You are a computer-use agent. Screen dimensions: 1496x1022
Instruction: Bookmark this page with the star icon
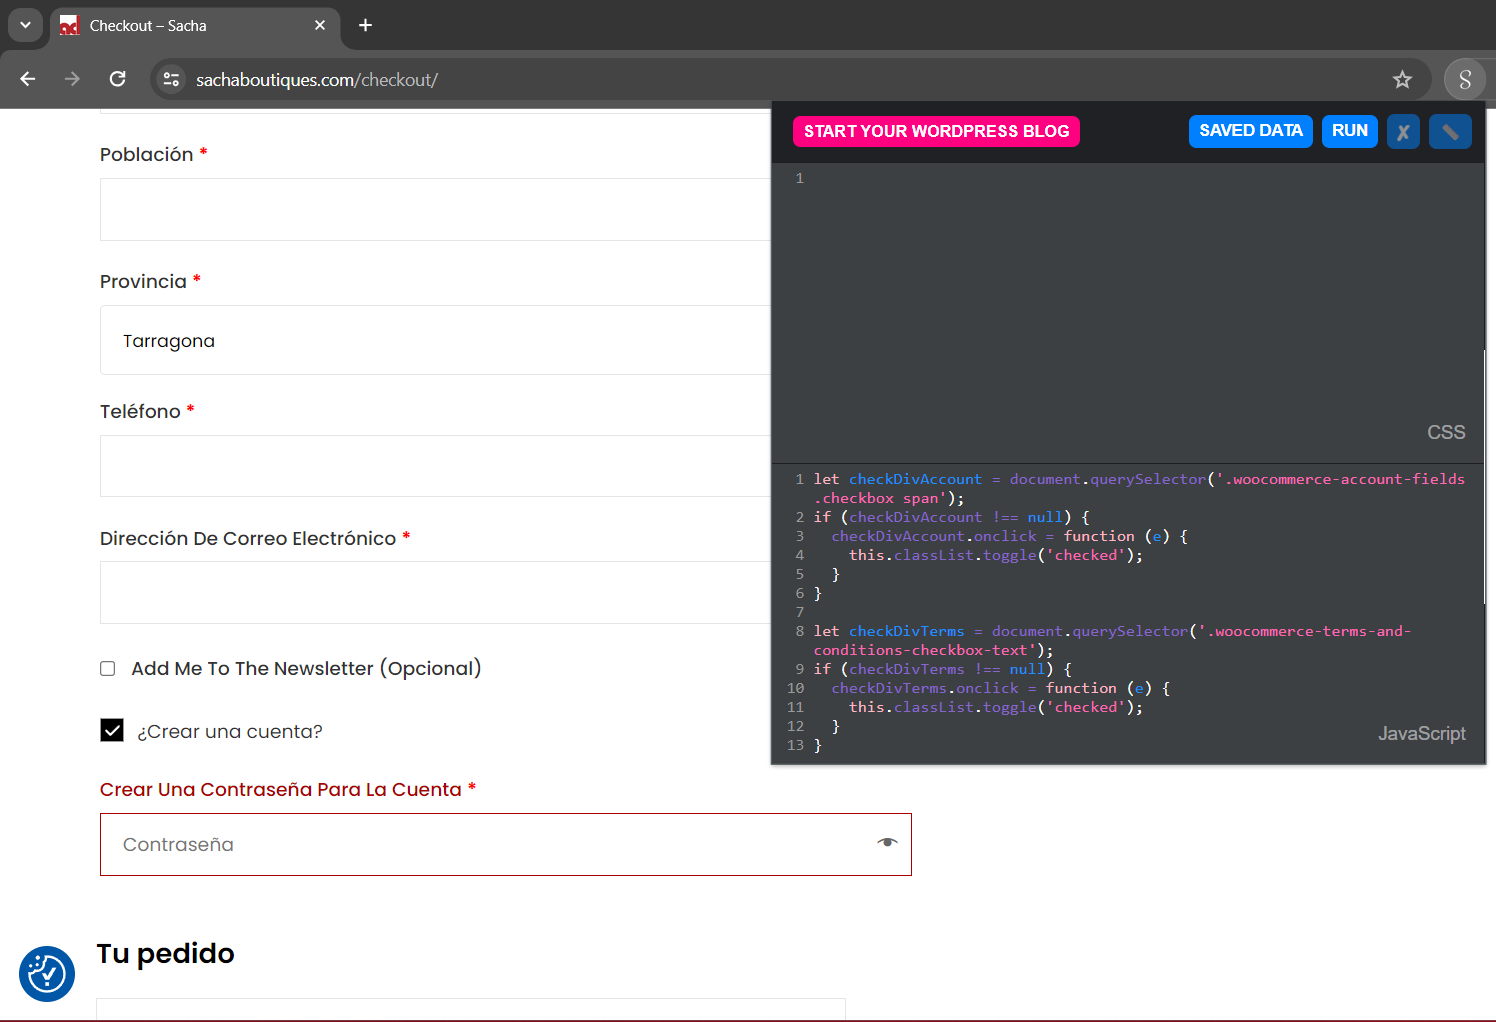(x=1402, y=79)
